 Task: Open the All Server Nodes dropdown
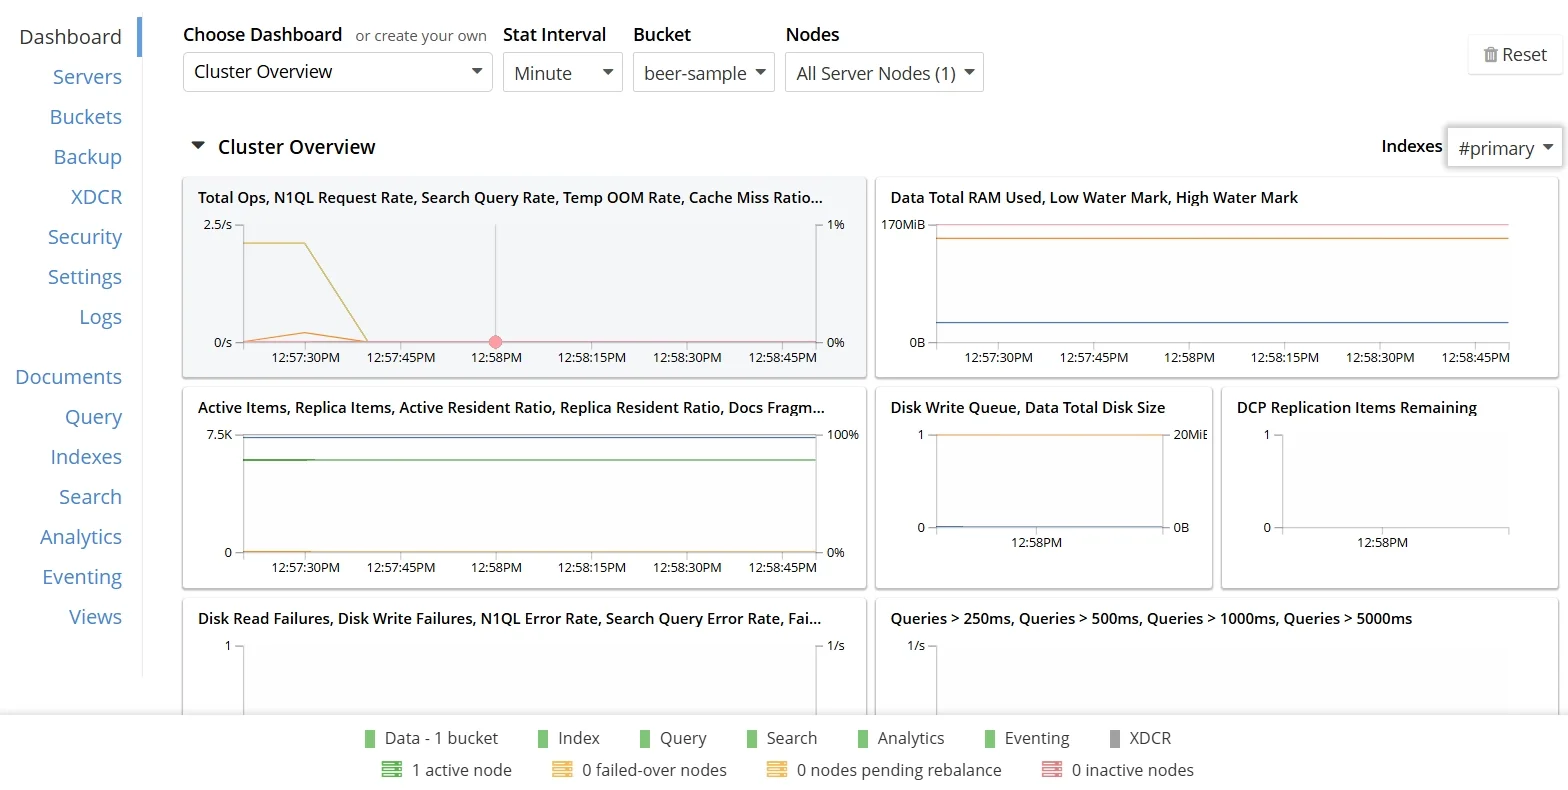[x=885, y=72]
